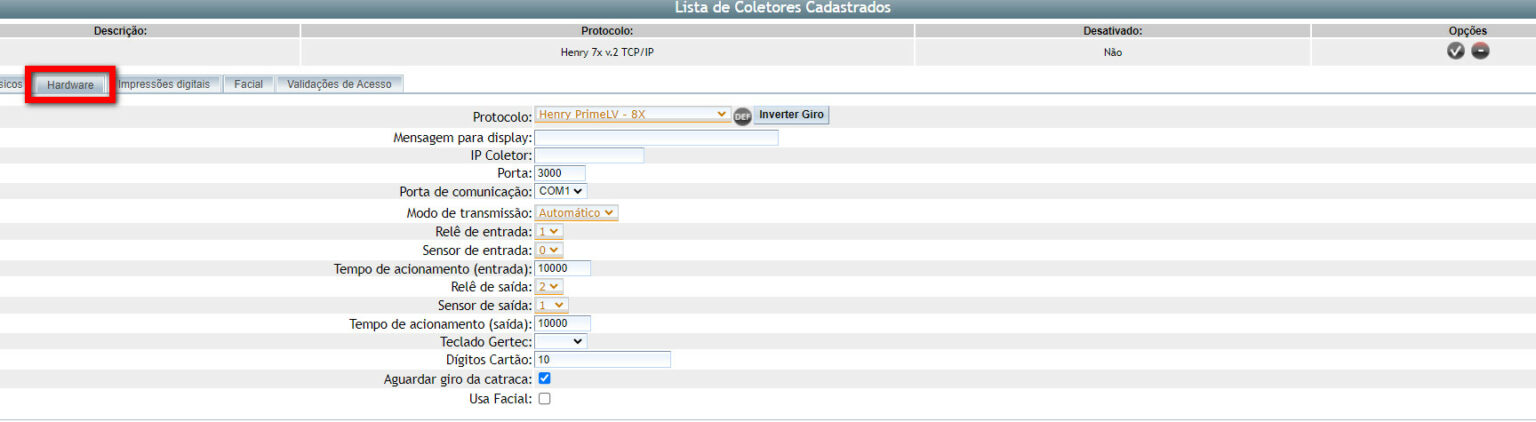Screen dimensions: 1536x422
Task: Uncheck Aguardar giro da catraca checkbox
Action: point(544,379)
